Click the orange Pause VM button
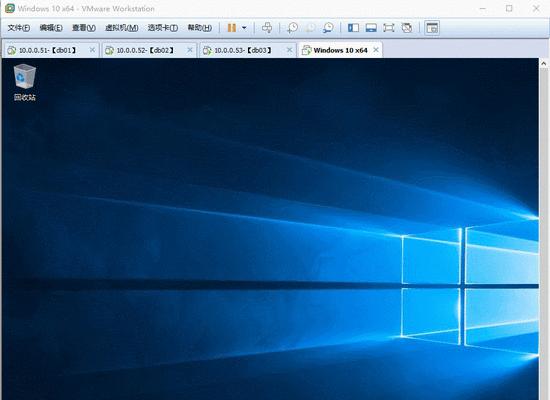Screen dimensions: 550x400 (x=232, y=28)
